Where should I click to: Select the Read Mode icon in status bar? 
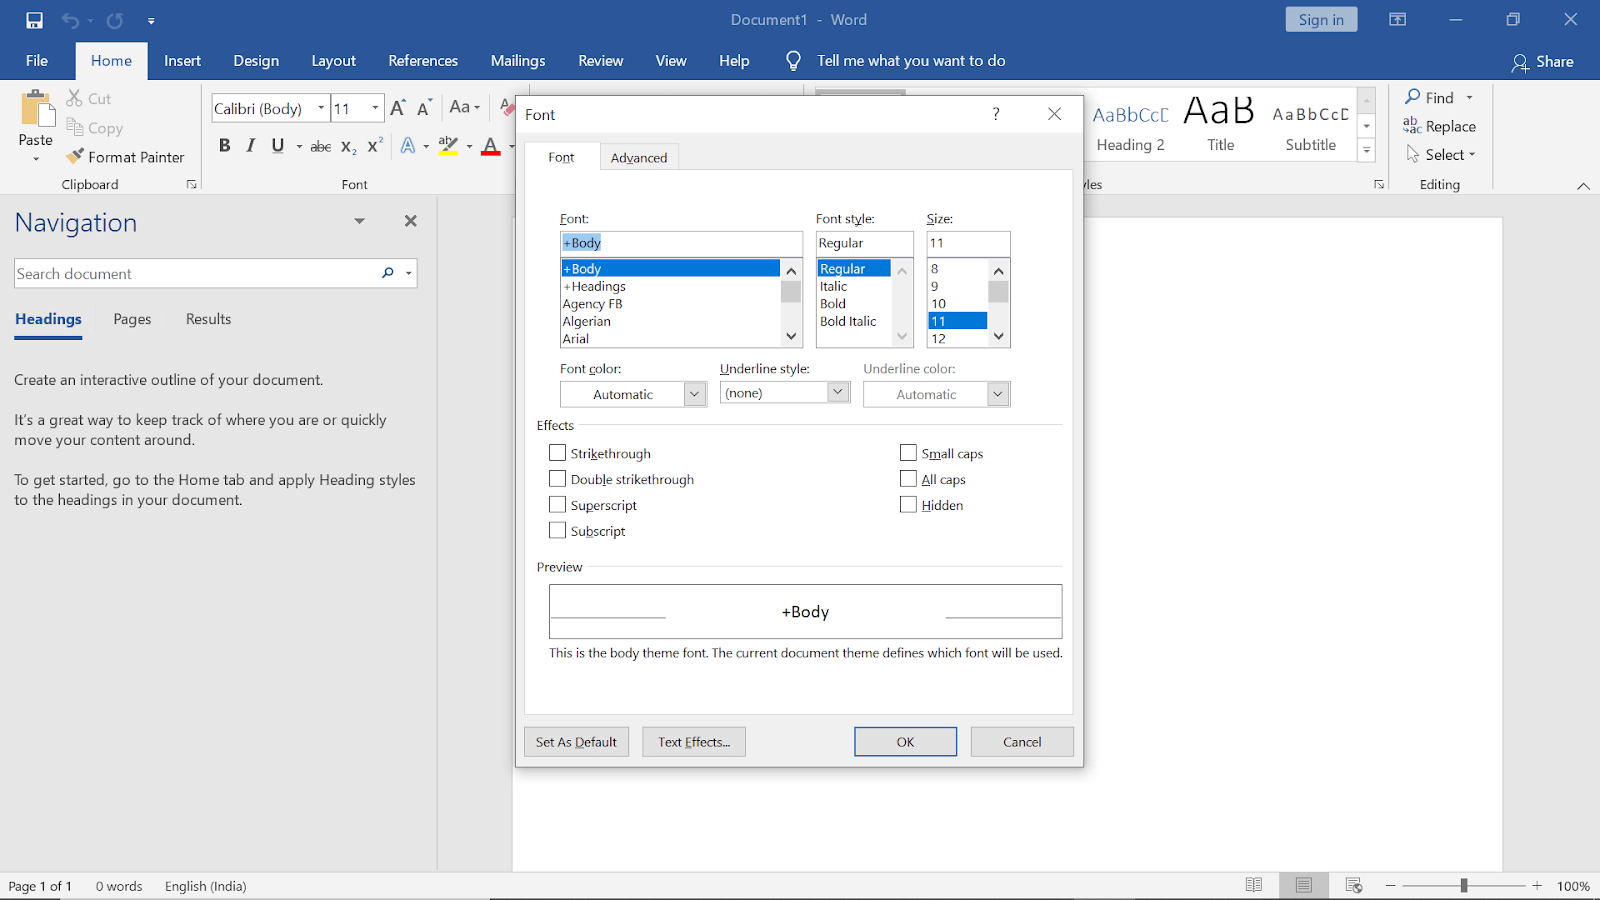tap(1254, 885)
